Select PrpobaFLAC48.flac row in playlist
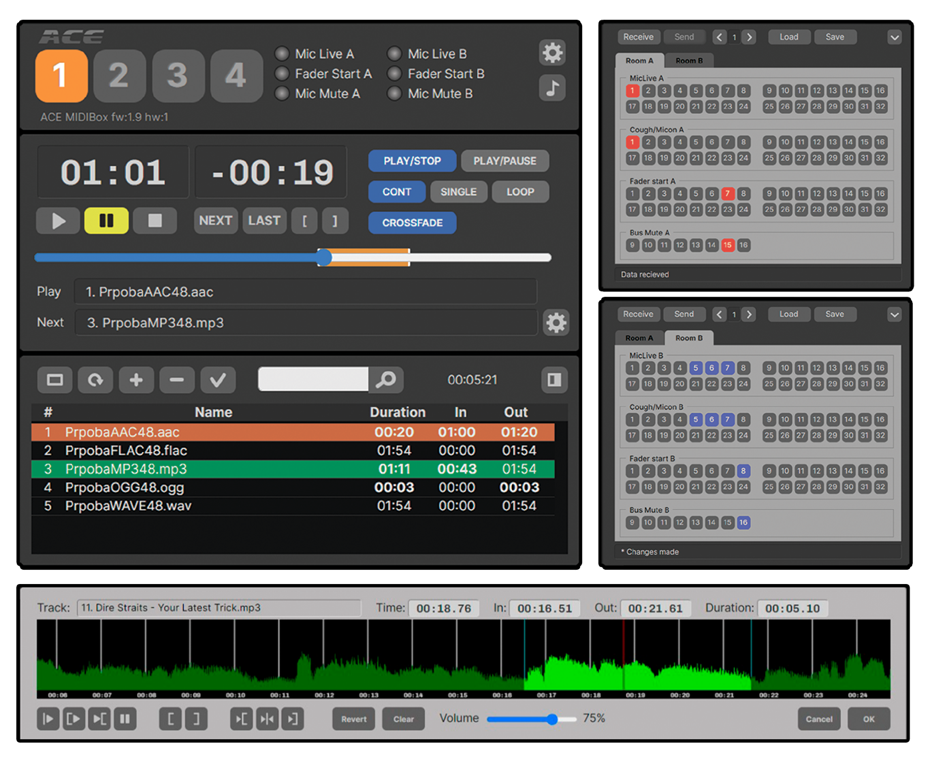 point(293,451)
